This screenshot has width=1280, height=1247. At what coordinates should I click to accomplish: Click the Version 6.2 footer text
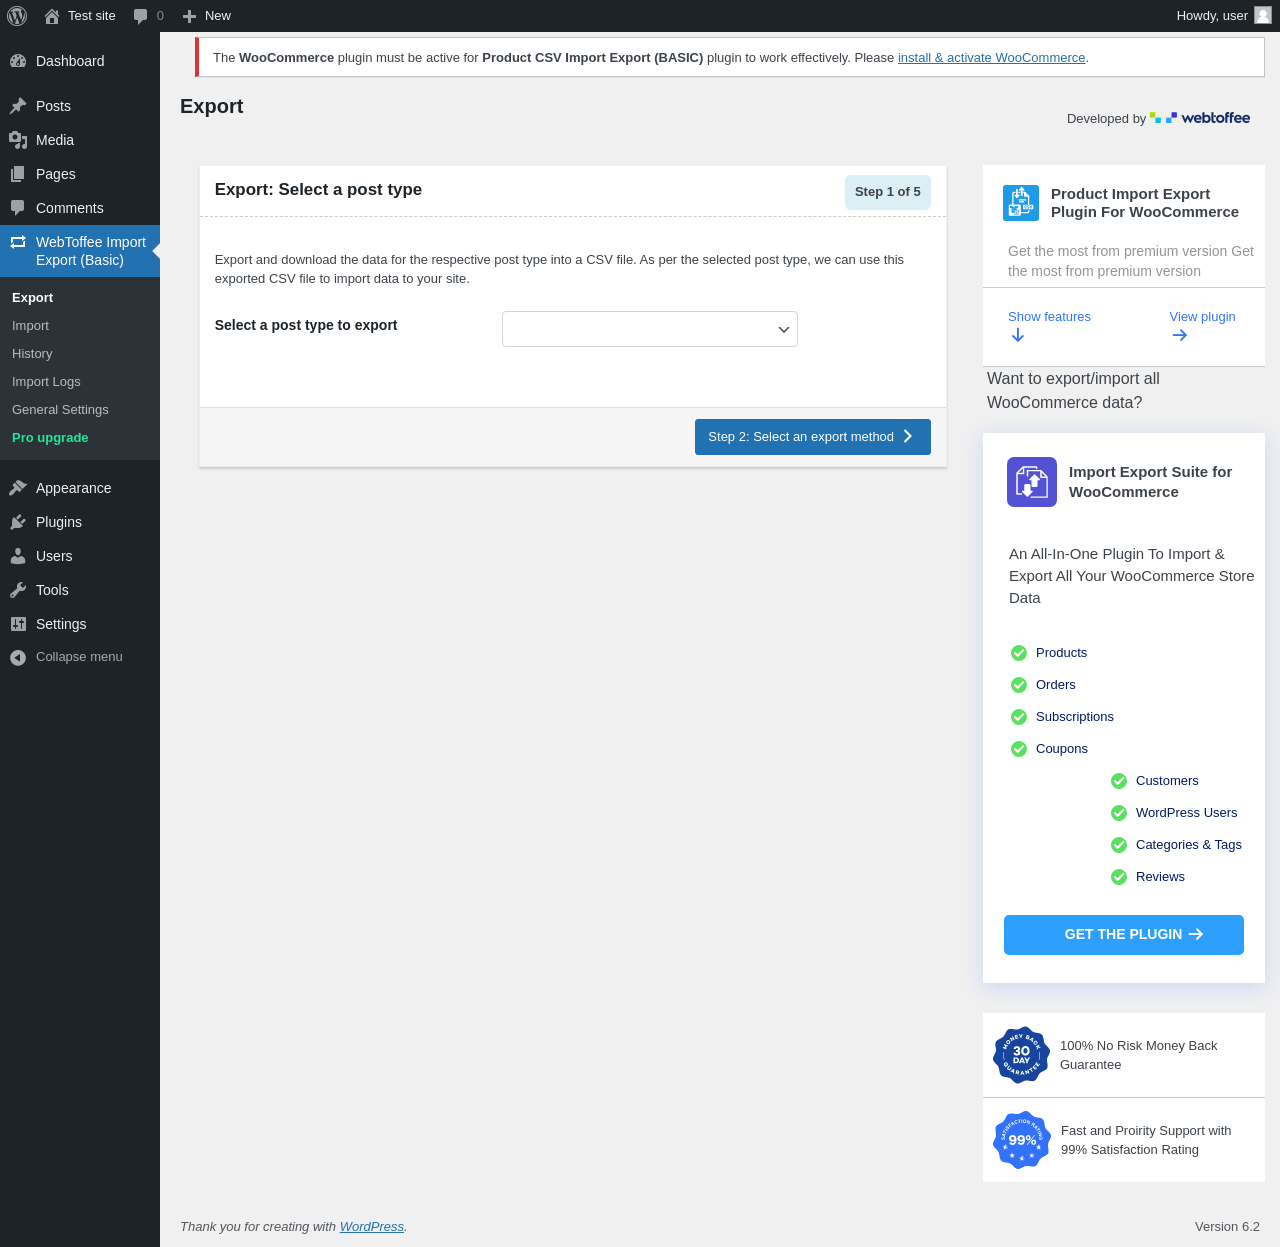click(x=1227, y=1227)
